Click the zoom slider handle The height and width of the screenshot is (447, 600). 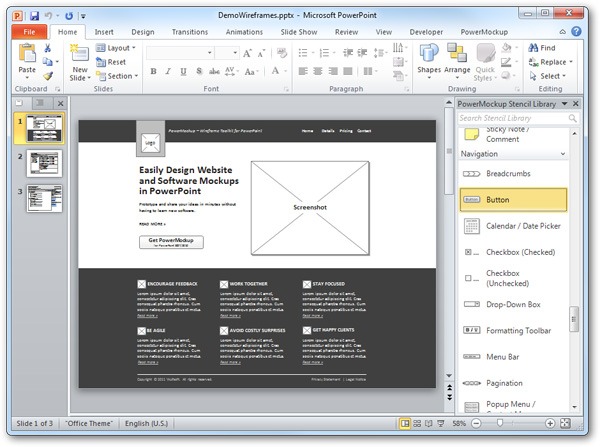pyautogui.click(x=500, y=423)
